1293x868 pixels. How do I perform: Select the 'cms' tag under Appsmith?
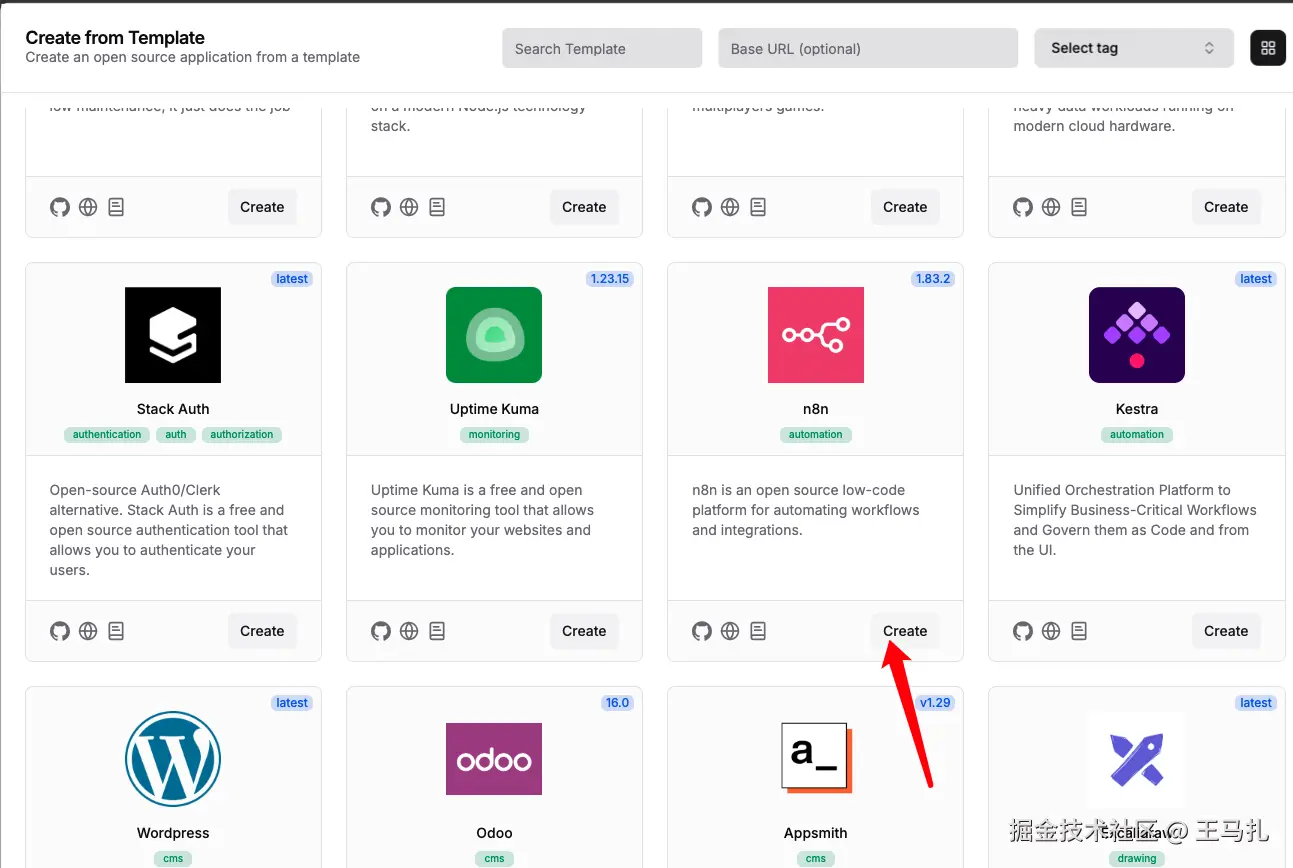[x=816, y=859]
